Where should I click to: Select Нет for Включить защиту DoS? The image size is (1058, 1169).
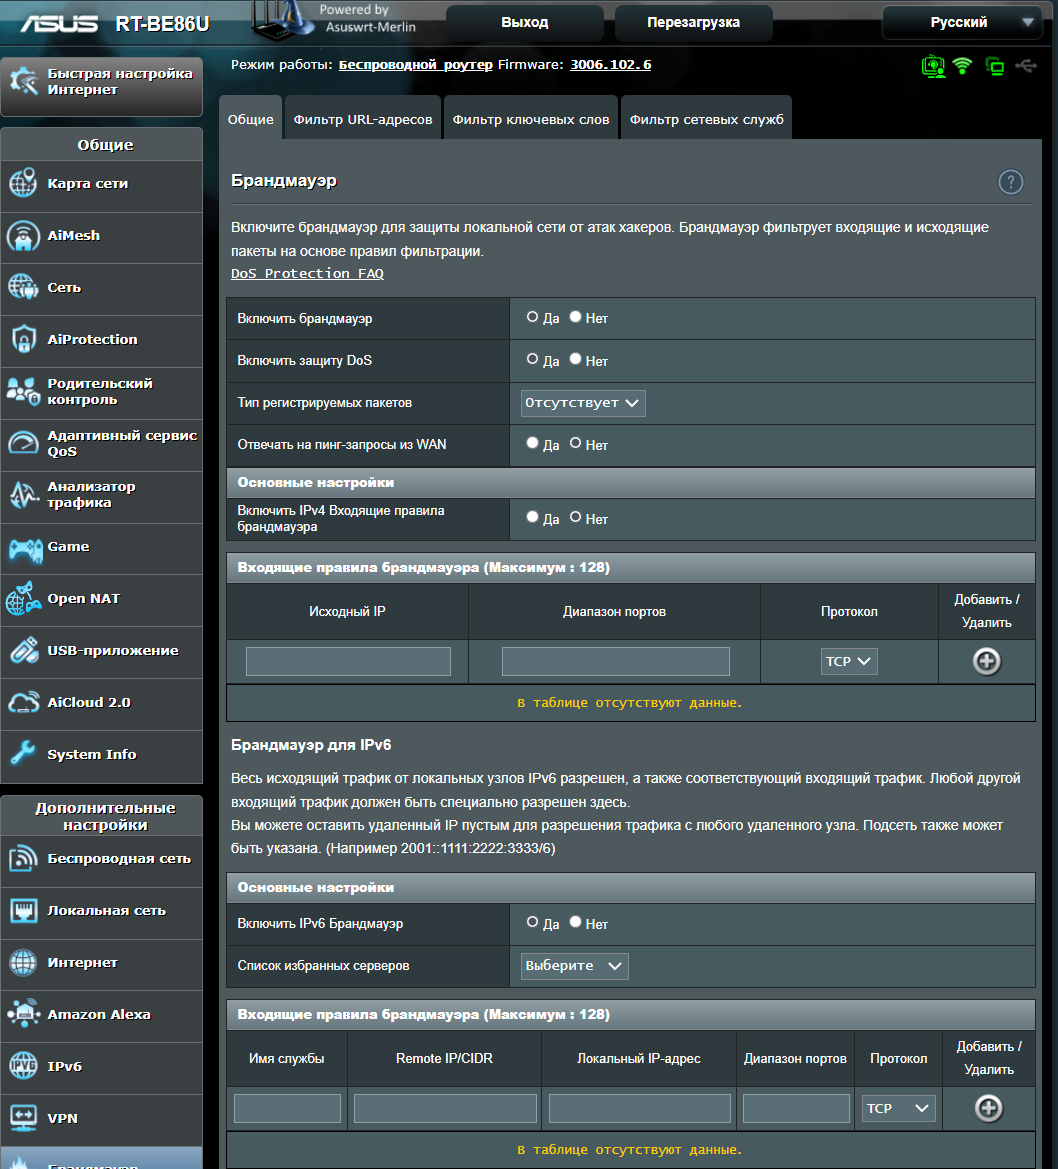pyautogui.click(x=576, y=359)
